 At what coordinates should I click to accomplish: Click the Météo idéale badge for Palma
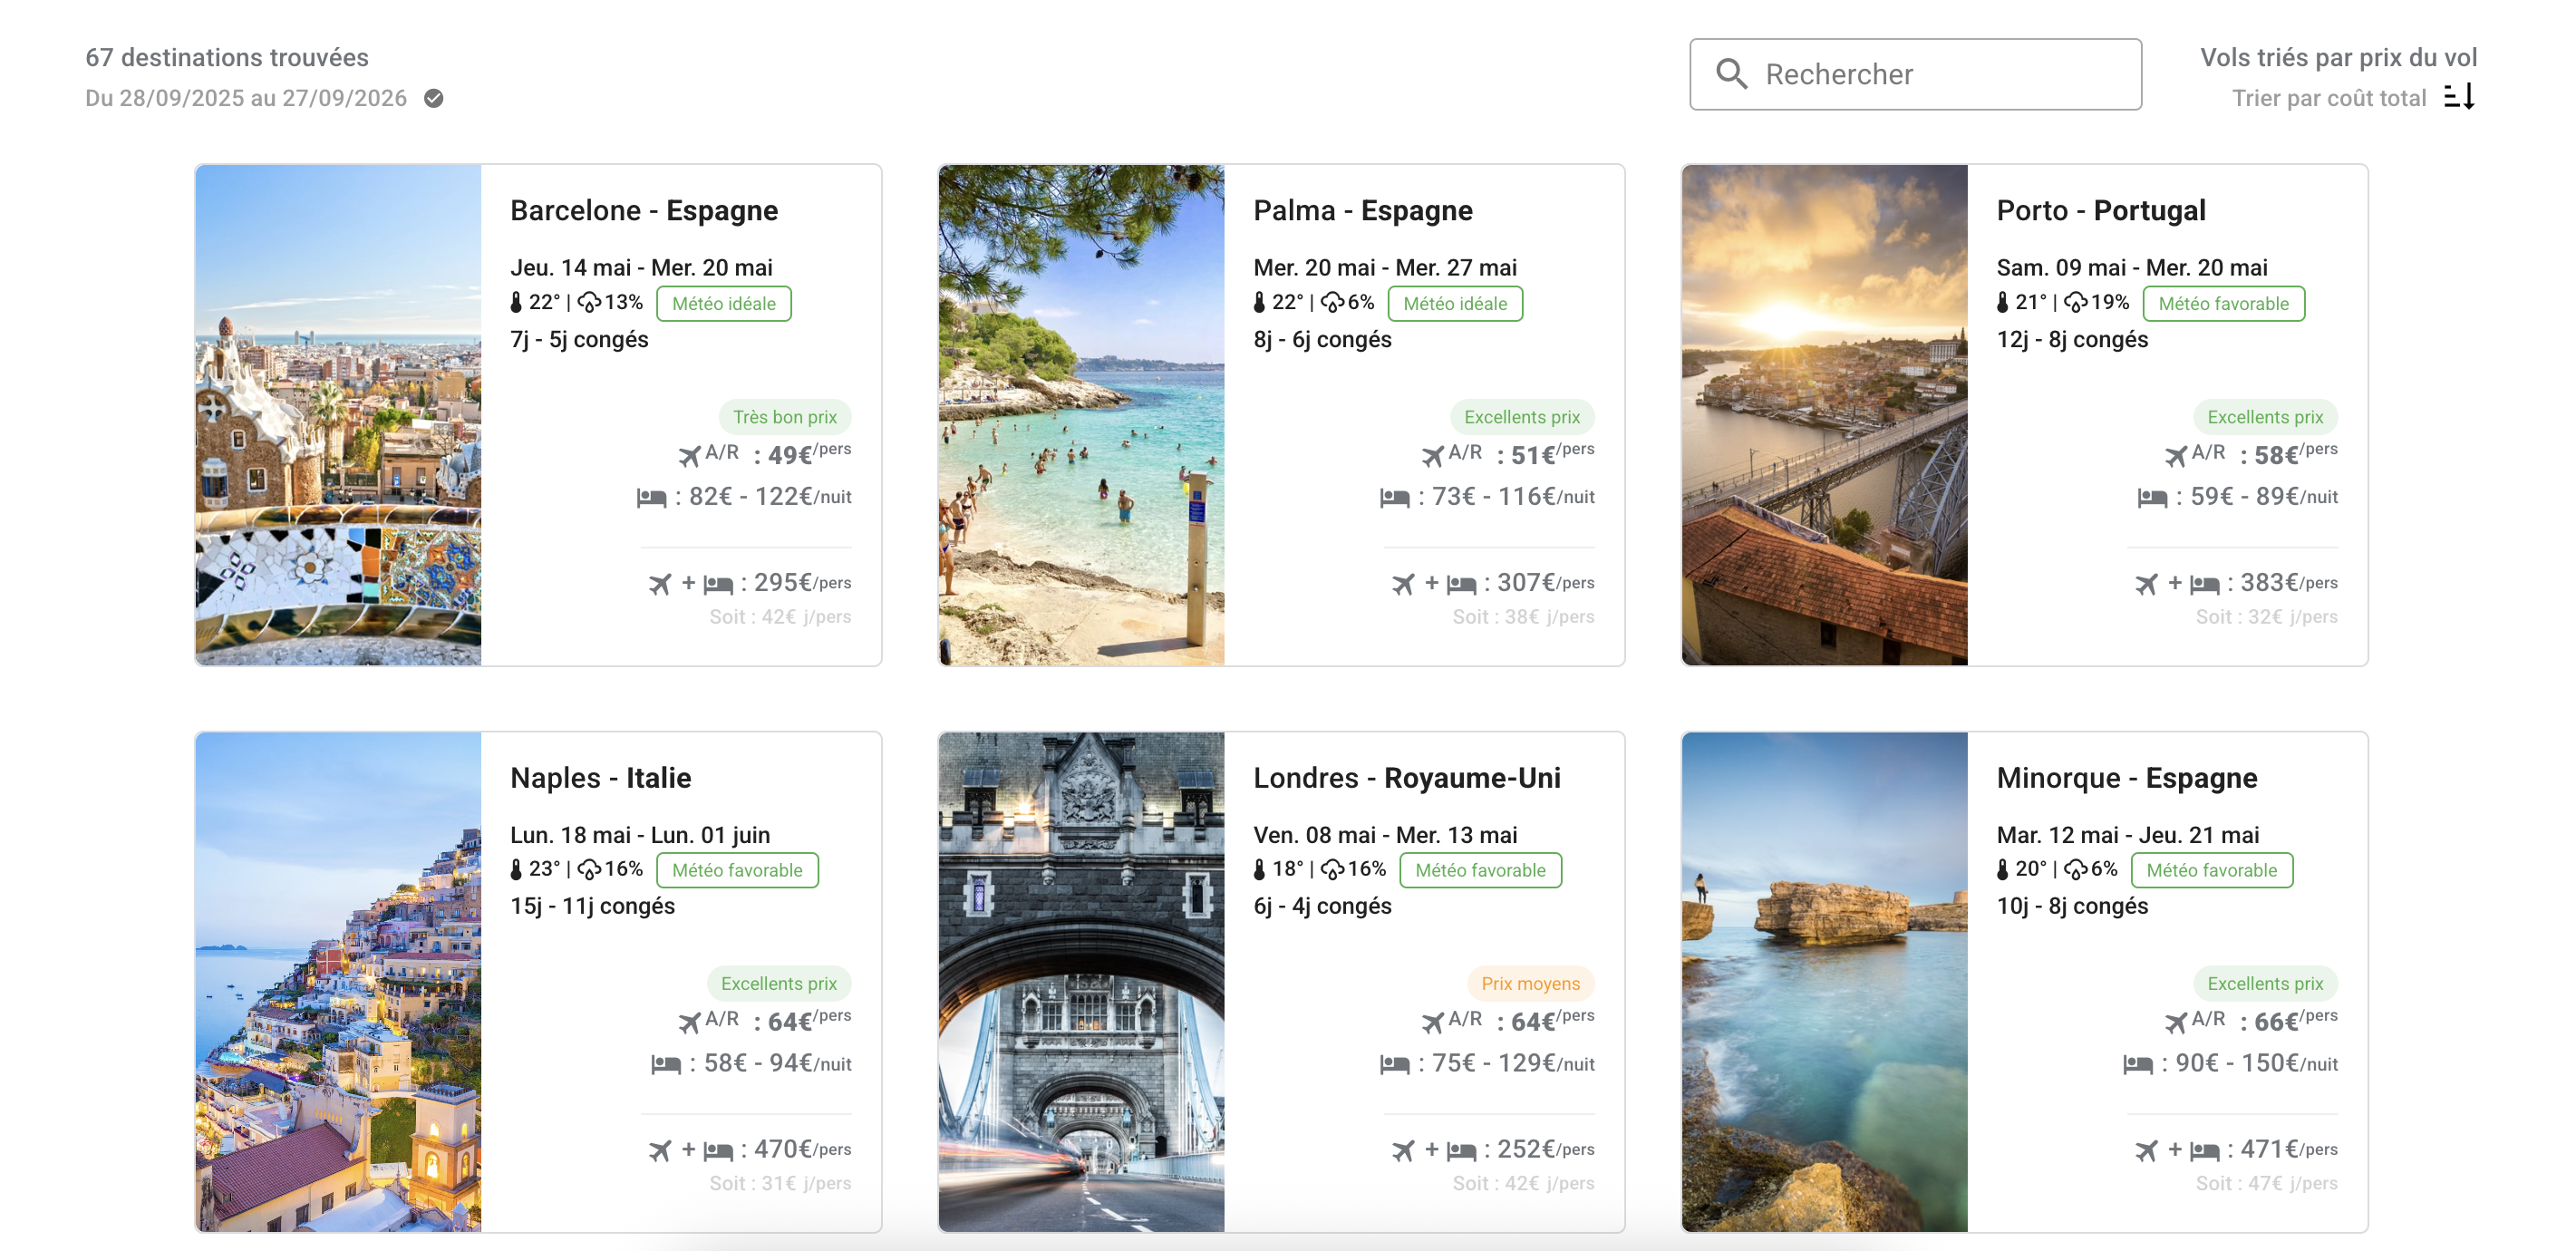click(x=1454, y=304)
